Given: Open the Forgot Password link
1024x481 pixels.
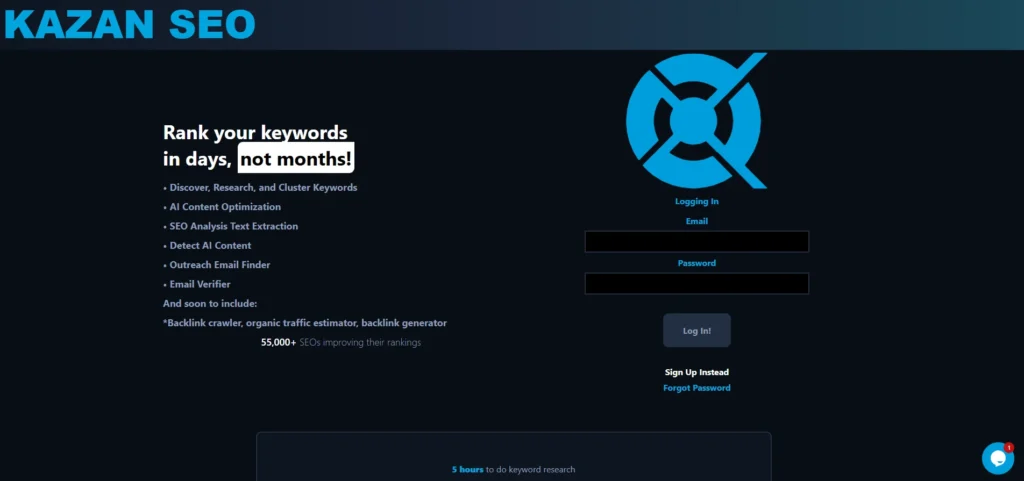Looking at the screenshot, I should tap(697, 388).
